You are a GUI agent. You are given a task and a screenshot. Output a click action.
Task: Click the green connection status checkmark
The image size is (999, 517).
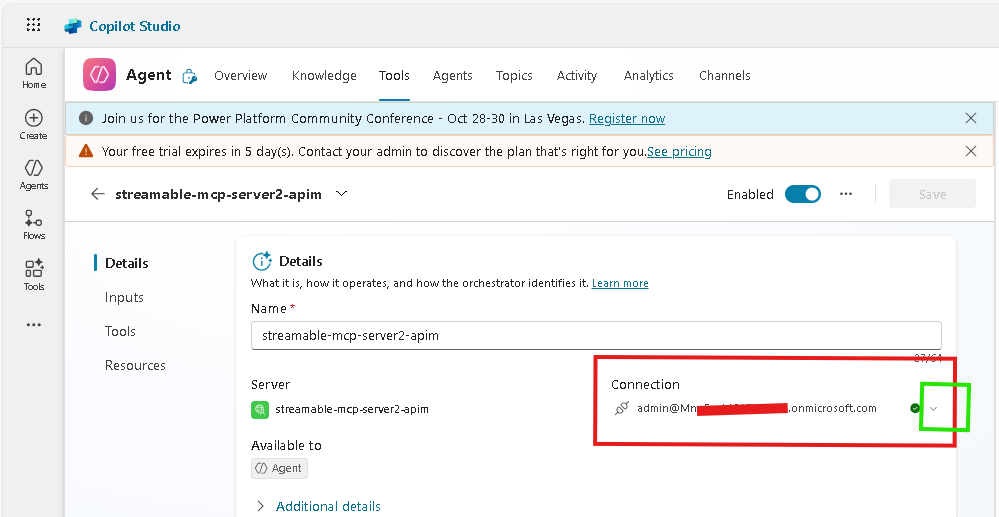(915, 408)
